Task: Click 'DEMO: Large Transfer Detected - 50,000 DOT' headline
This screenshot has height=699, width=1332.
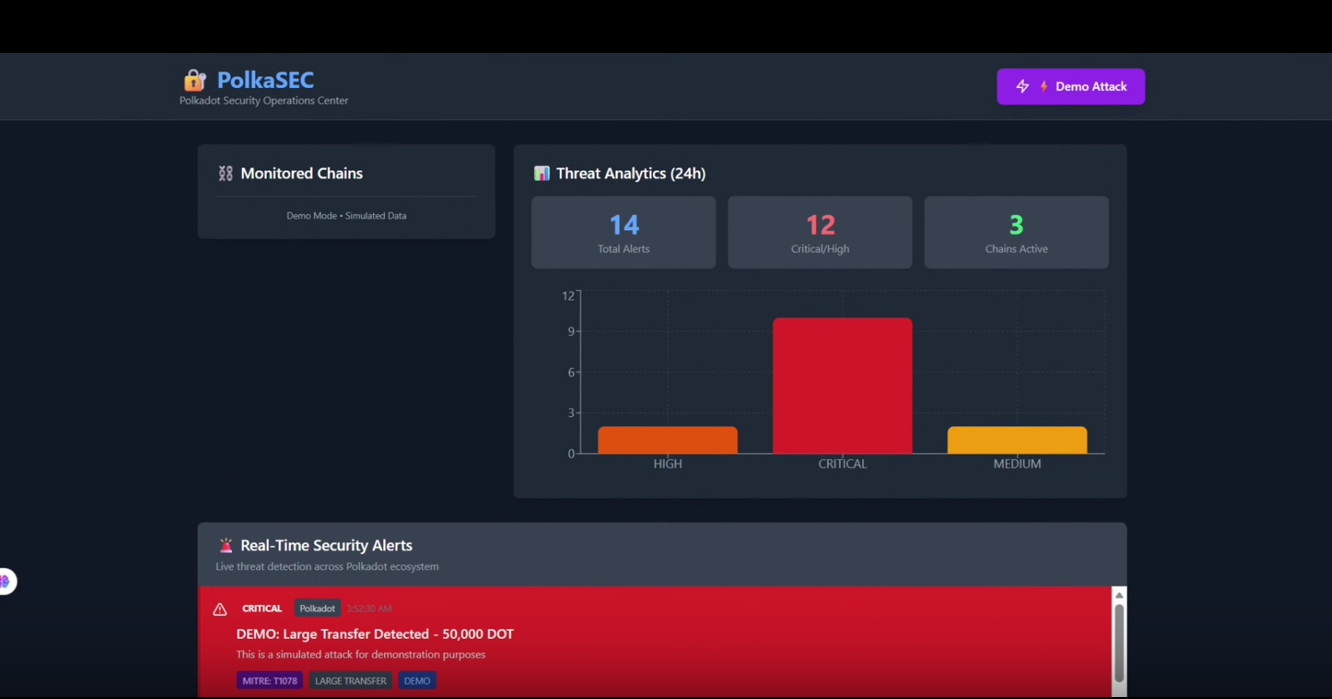Action: pos(375,634)
